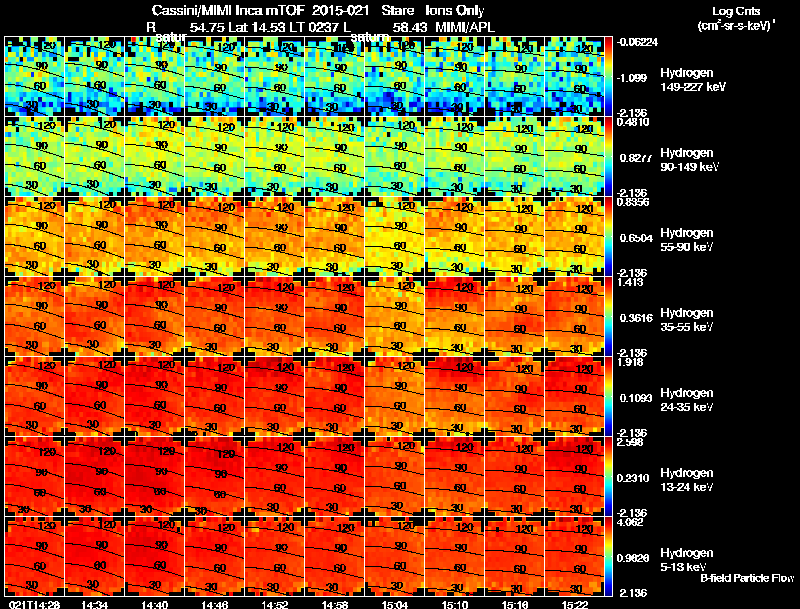Click the Log Cnts units heading
Screen dimensions: 800x609
coord(736,11)
